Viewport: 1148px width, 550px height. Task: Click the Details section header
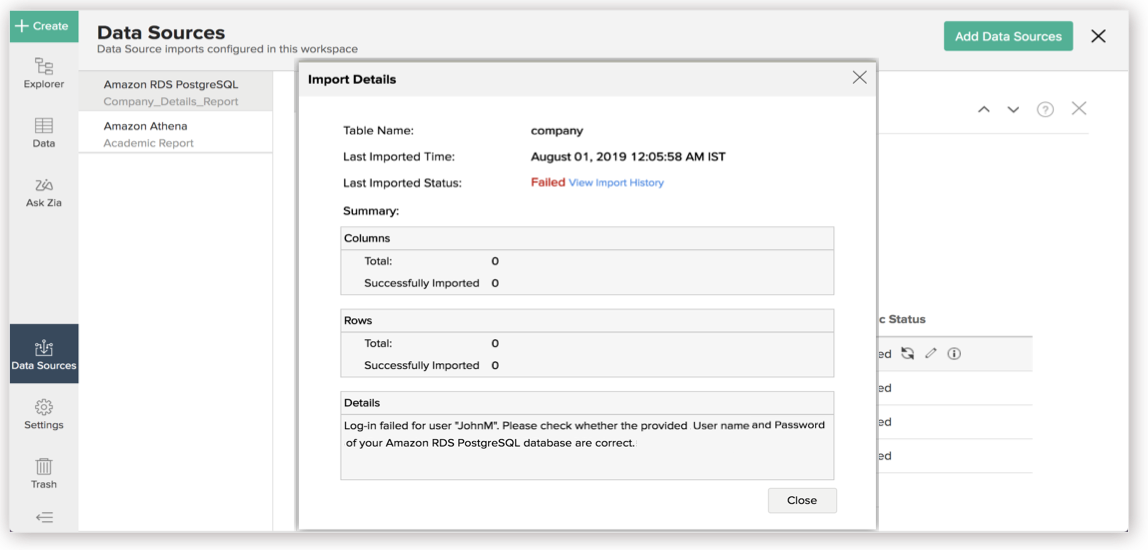click(587, 403)
